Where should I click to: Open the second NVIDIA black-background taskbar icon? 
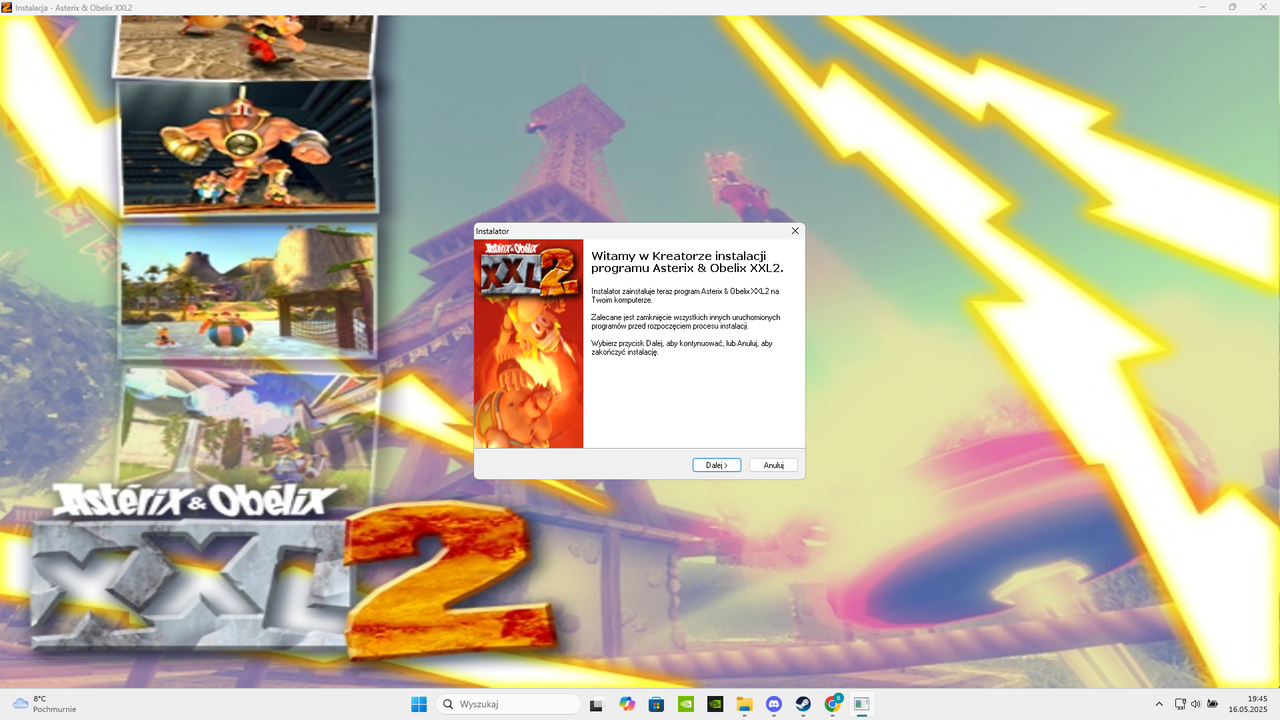[715, 704]
